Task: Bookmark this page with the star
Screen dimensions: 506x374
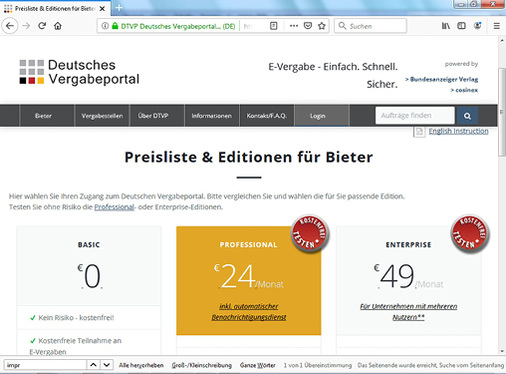Action: tap(322, 26)
